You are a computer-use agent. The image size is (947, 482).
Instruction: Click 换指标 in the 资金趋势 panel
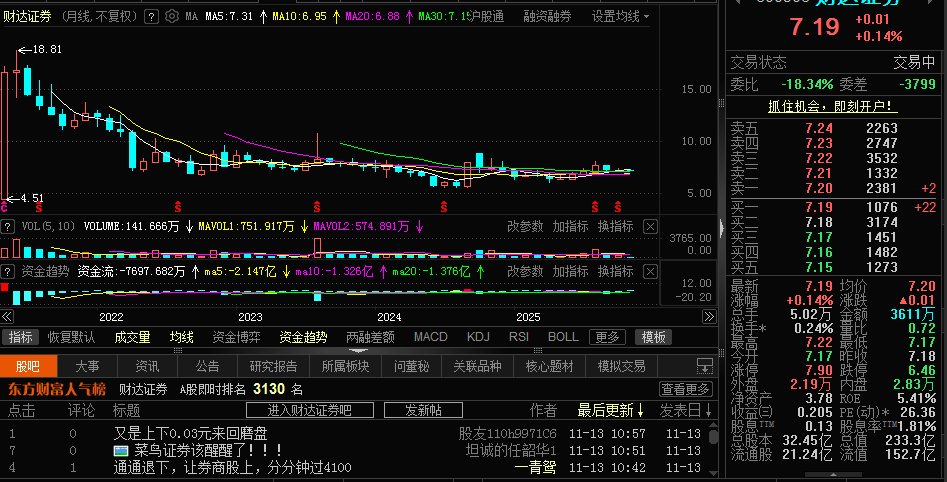coord(615,272)
